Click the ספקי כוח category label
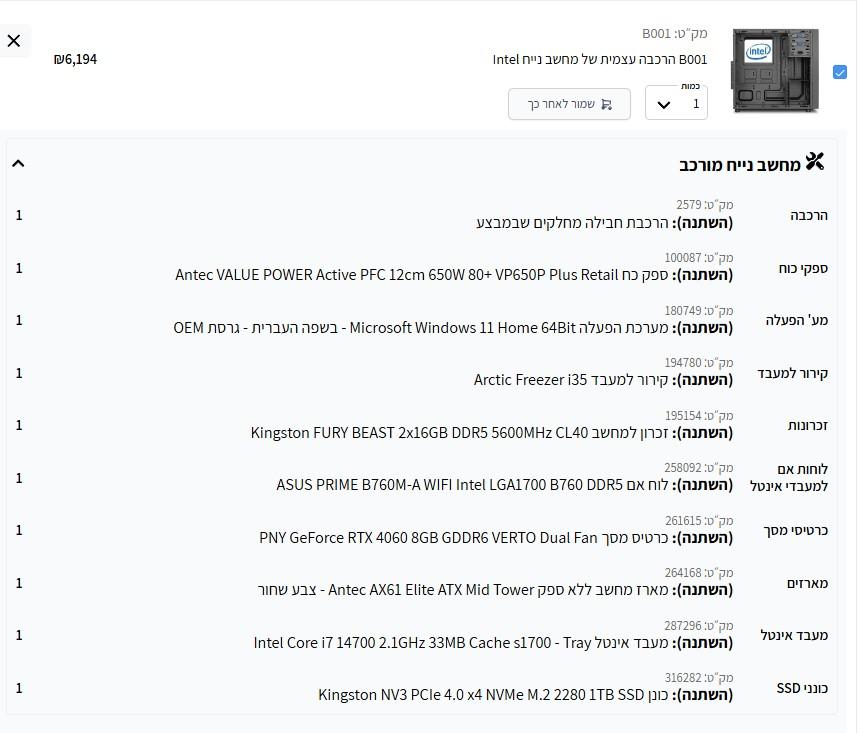Image resolution: width=866 pixels, height=733 pixels. (803, 268)
